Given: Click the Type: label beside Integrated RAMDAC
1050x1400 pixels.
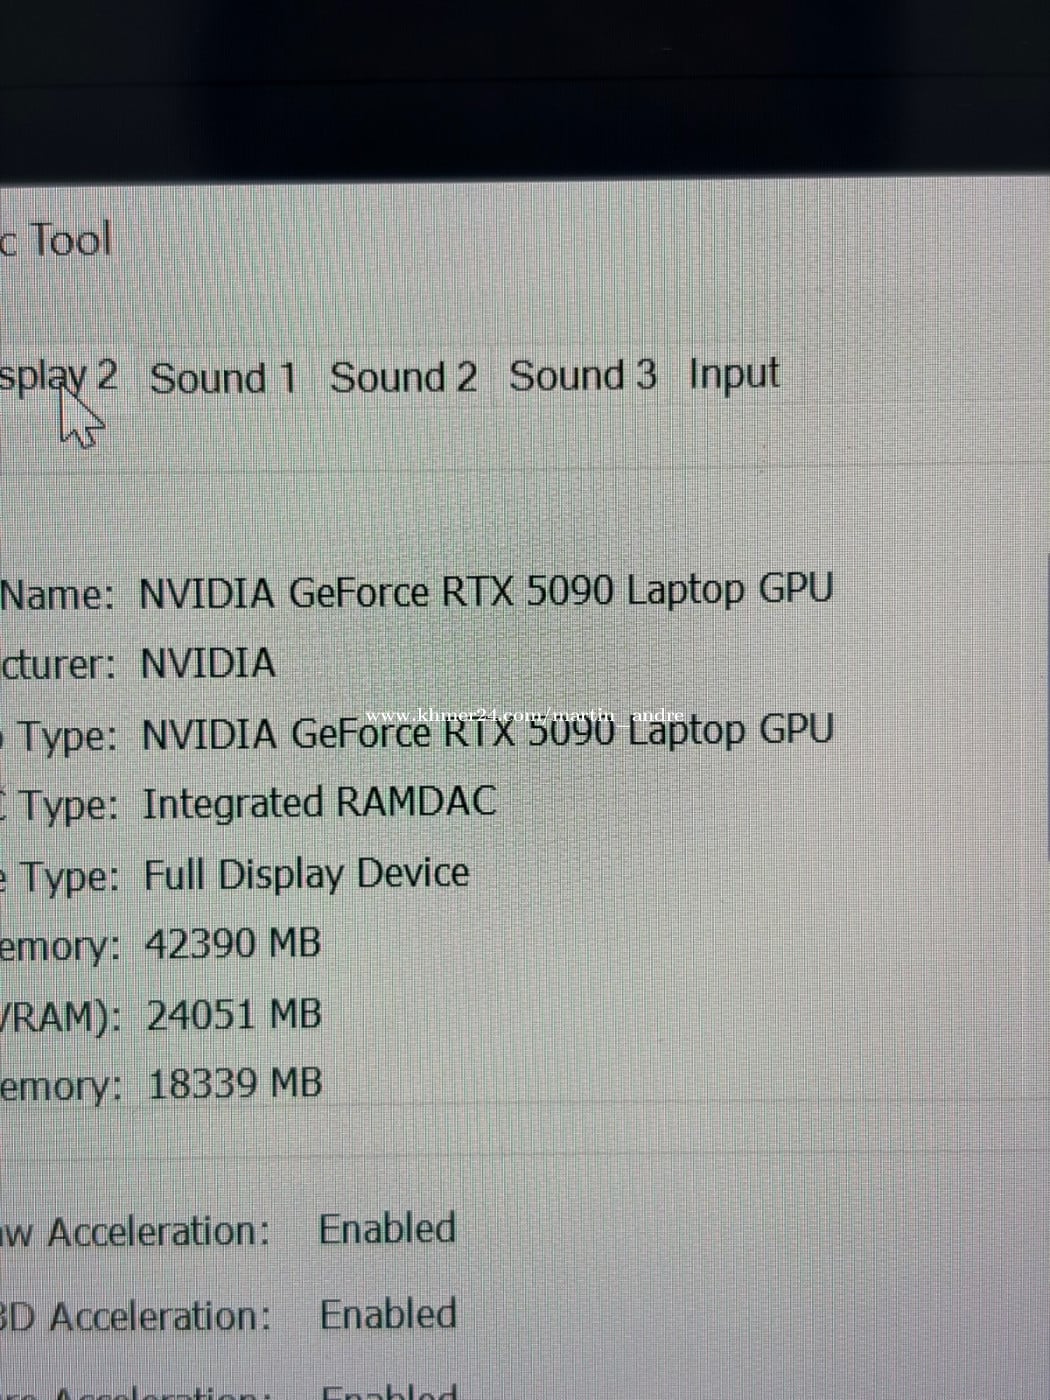Looking at the screenshot, I should tap(66, 805).
